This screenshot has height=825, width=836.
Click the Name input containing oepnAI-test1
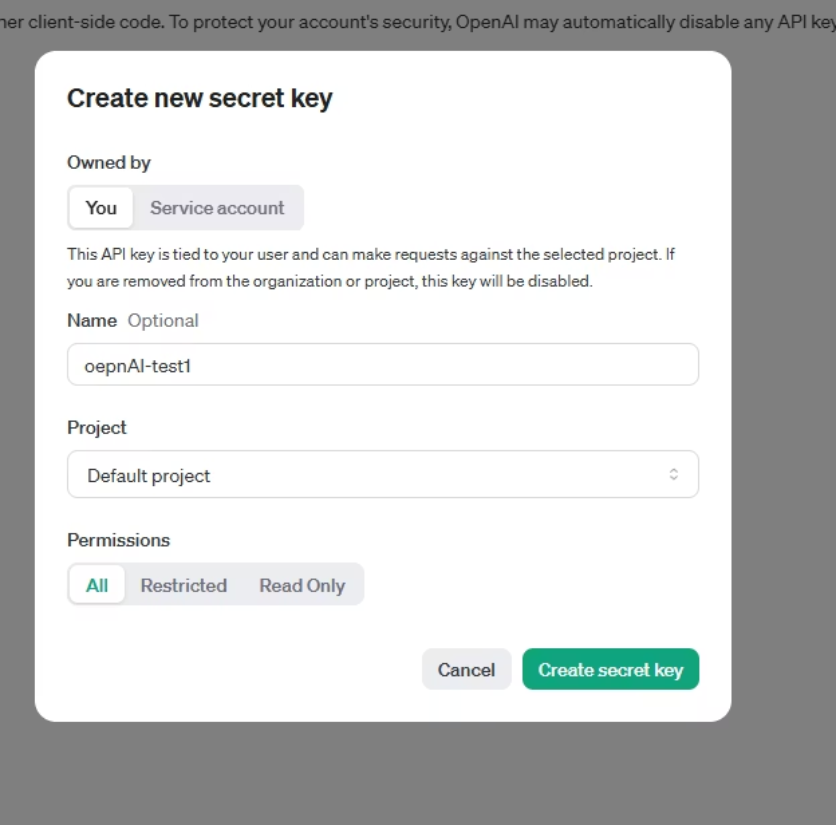click(x=383, y=364)
